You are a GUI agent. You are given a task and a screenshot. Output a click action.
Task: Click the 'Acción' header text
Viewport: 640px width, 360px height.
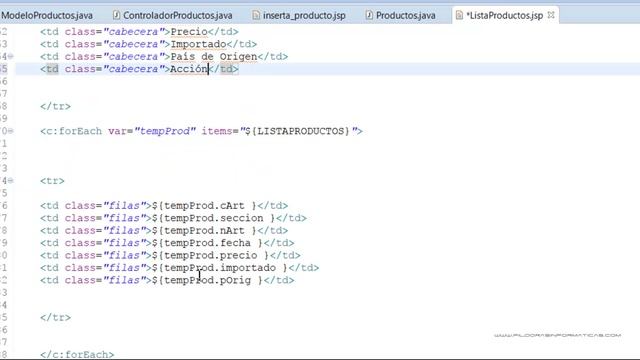(189, 69)
